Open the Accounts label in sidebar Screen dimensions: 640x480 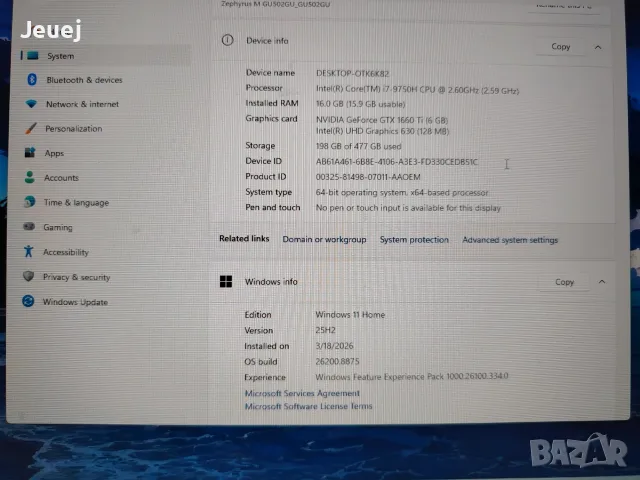[x=61, y=178]
